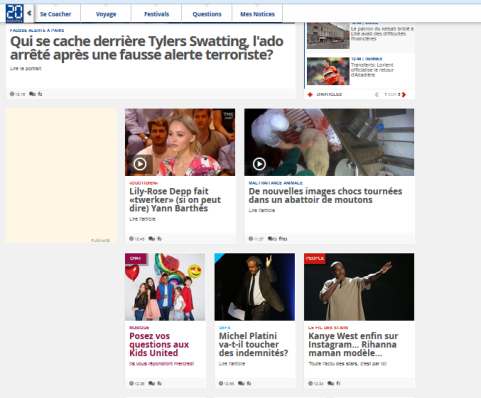Image resolution: width=481 pixels, height=398 pixels.
Task: Click the 20 Minutes logo icon
Action: [14, 13]
